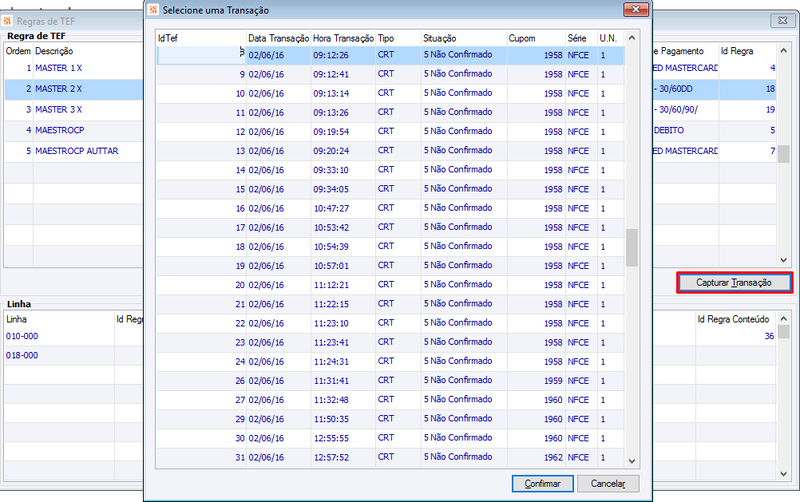
Task: Select transaction with IdTef 10
Action: pyautogui.click(x=390, y=93)
